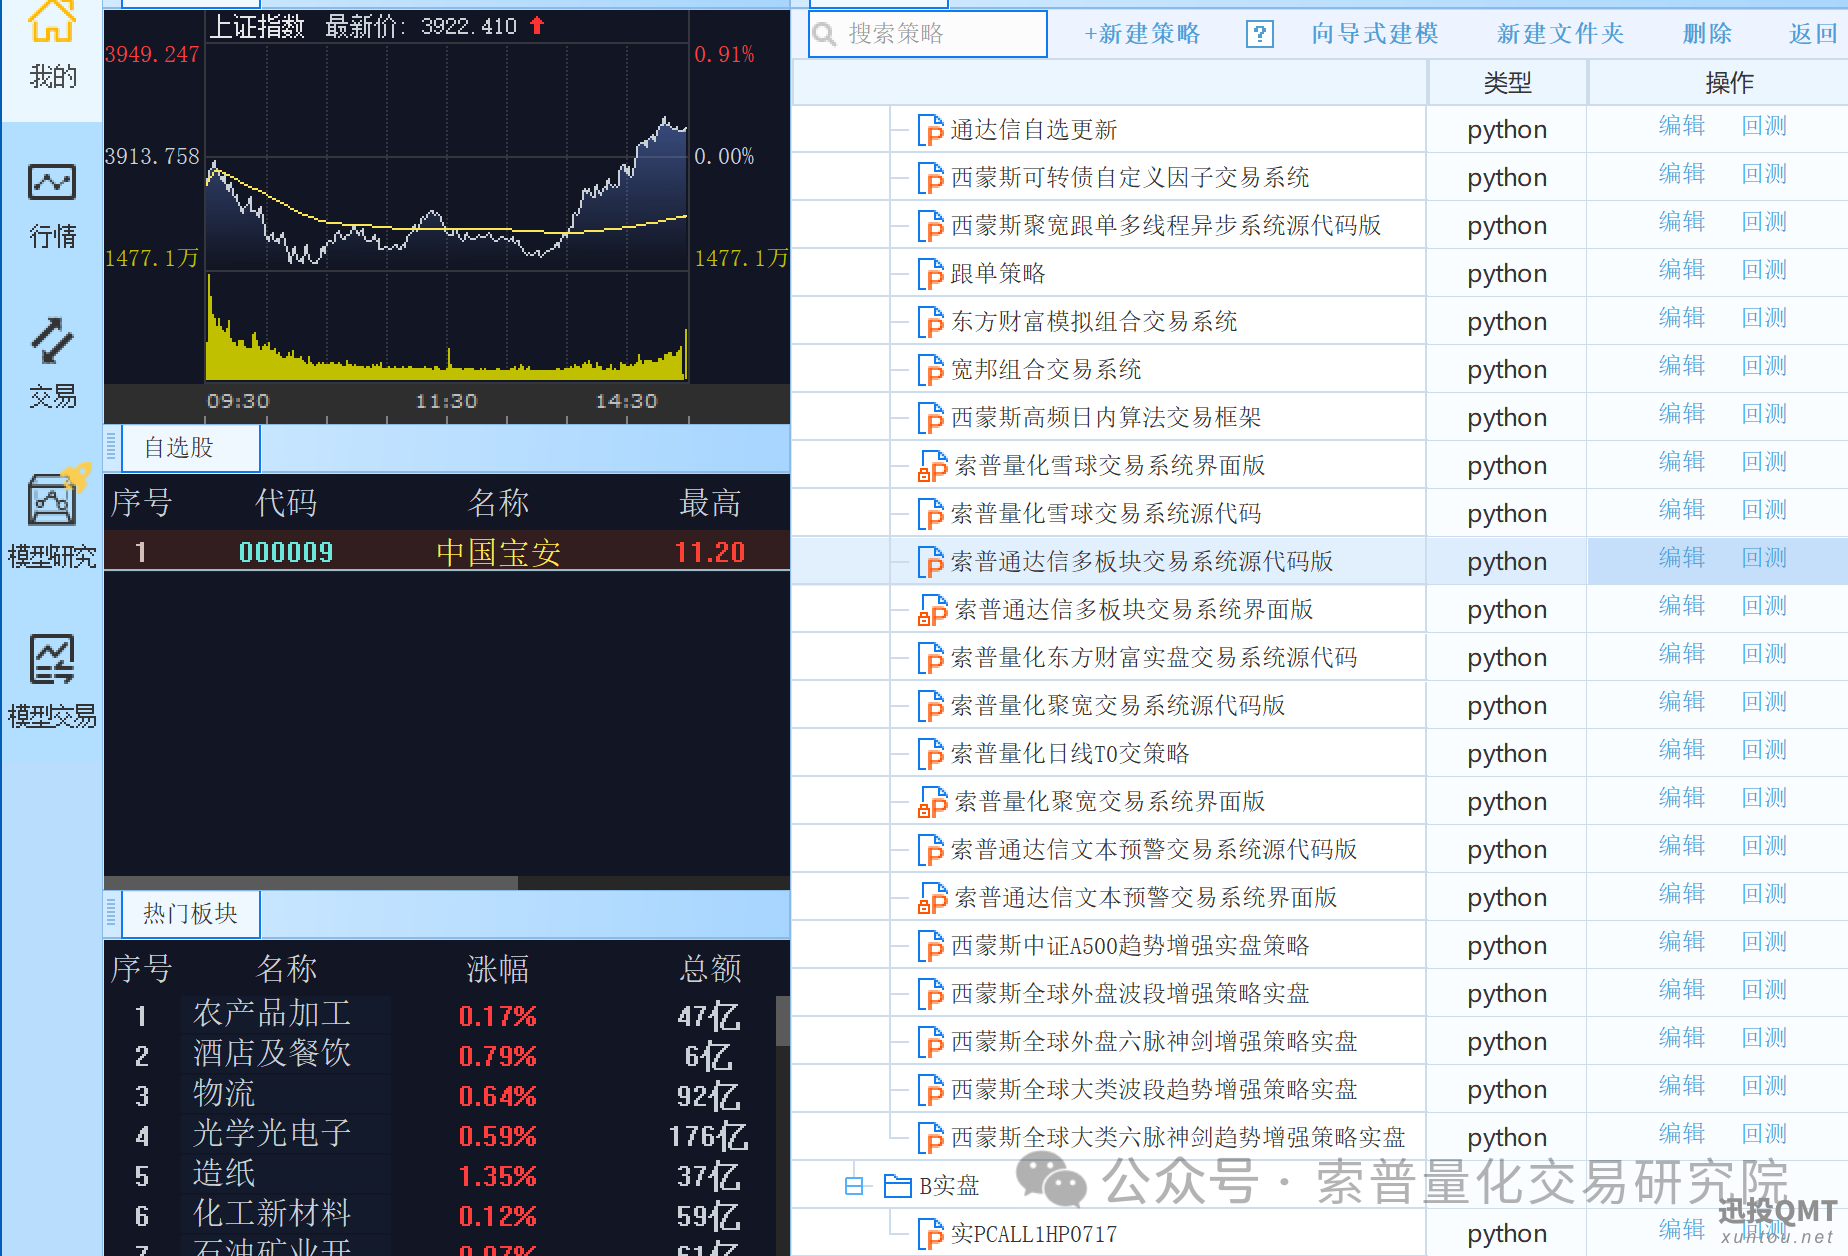Click +新建策略 to create a strategy
1848x1256 pixels.
pyautogui.click(x=1142, y=34)
